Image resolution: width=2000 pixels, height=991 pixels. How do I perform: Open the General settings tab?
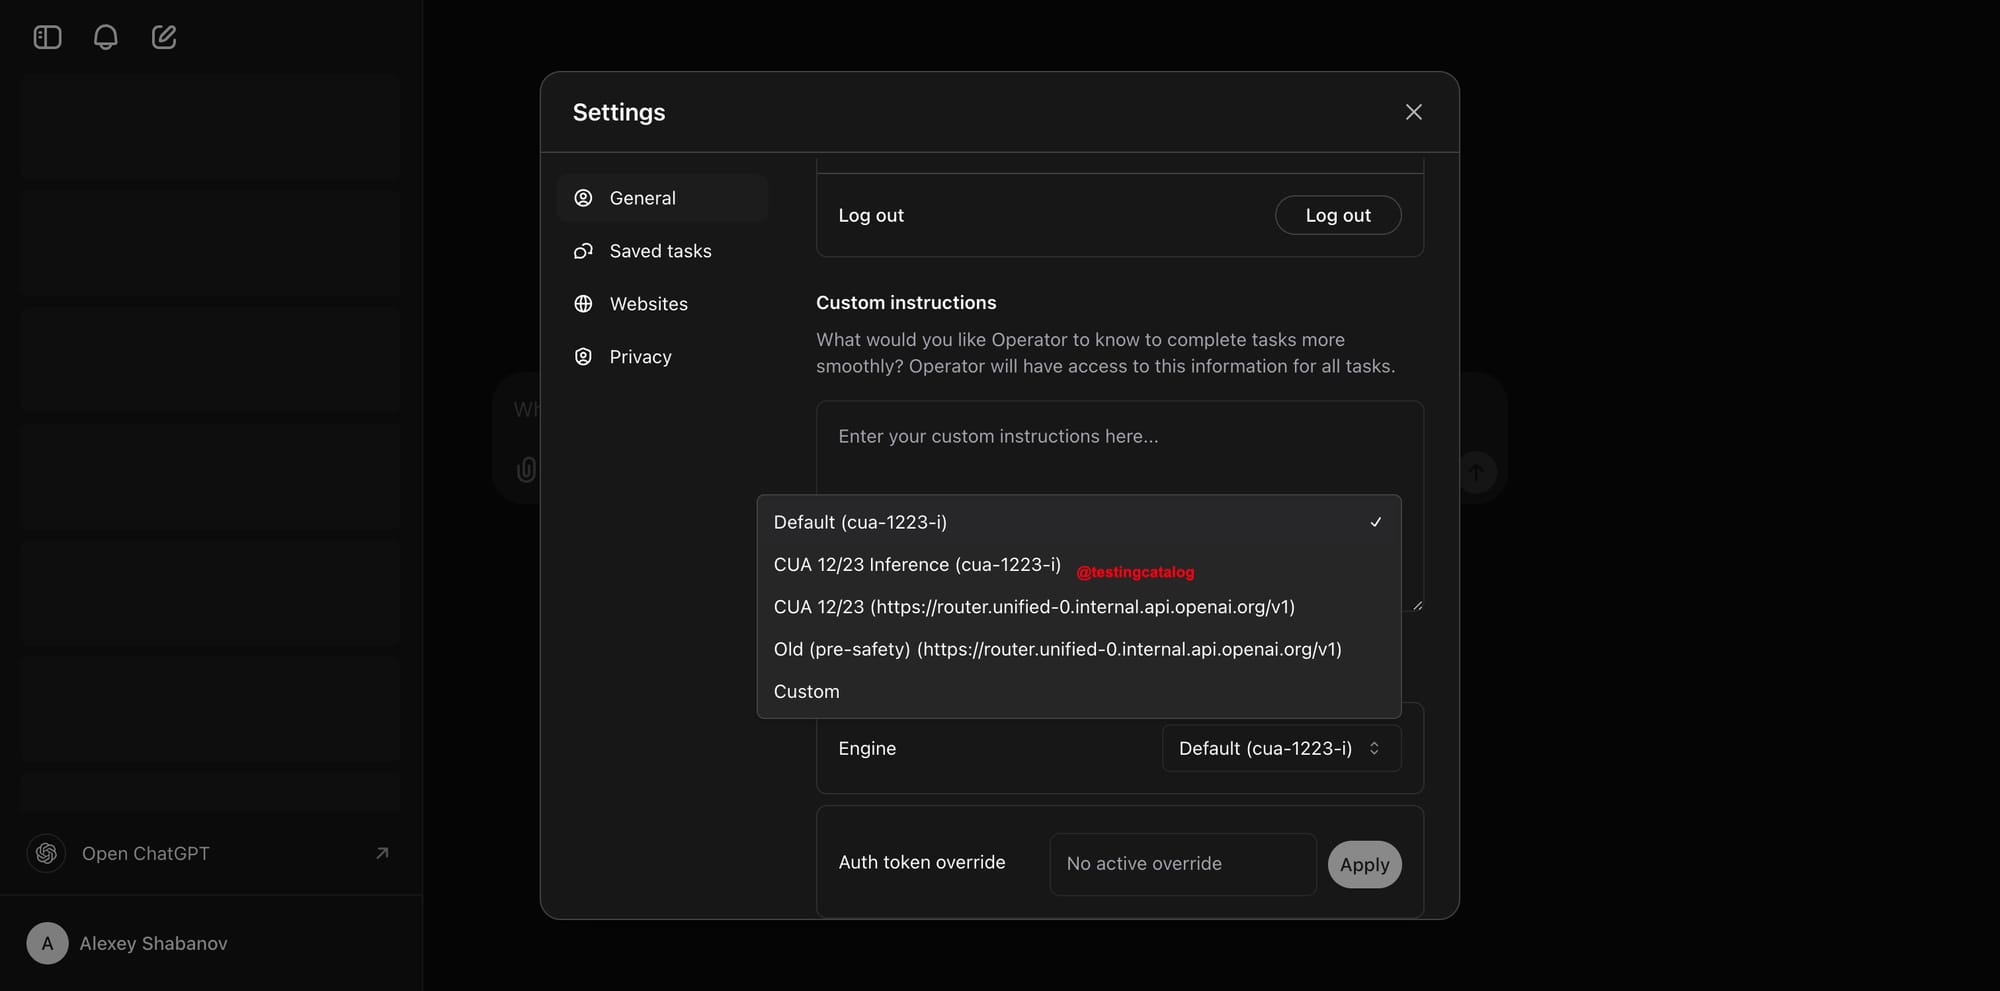(662, 198)
